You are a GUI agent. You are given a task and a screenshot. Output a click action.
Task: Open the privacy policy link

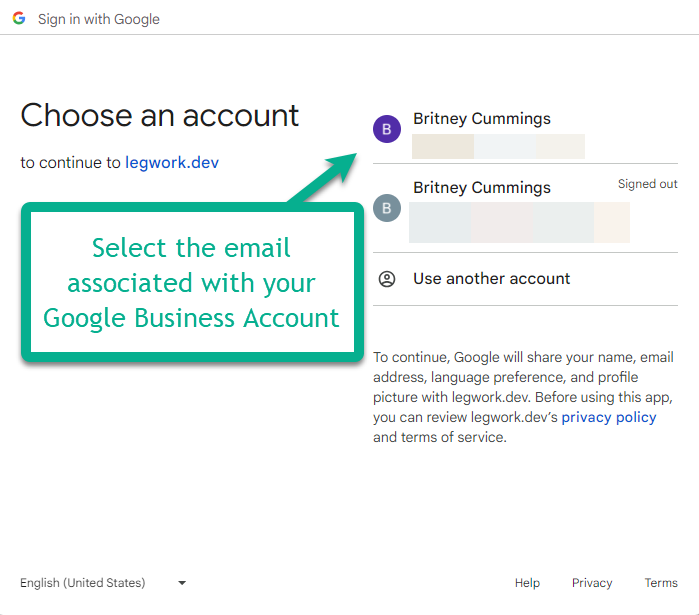pyautogui.click(x=608, y=417)
